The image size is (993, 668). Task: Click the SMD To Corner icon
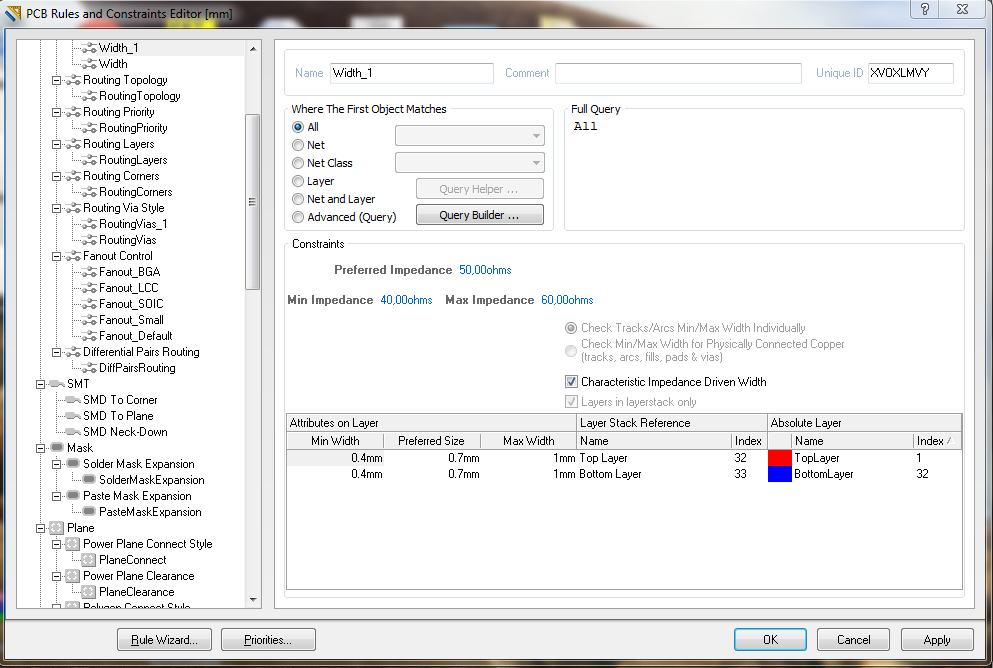click(73, 400)
